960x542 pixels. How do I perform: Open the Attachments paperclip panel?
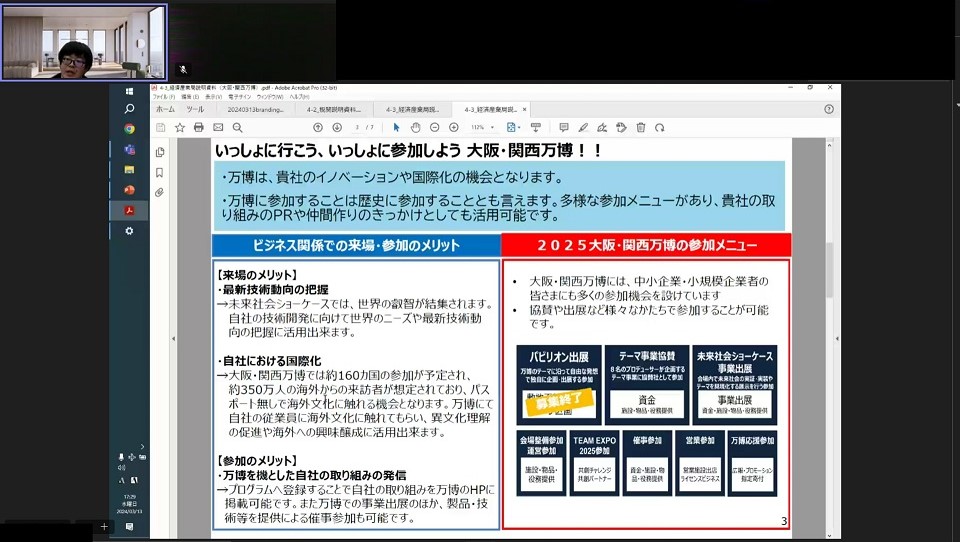click(x=160, y=192)
